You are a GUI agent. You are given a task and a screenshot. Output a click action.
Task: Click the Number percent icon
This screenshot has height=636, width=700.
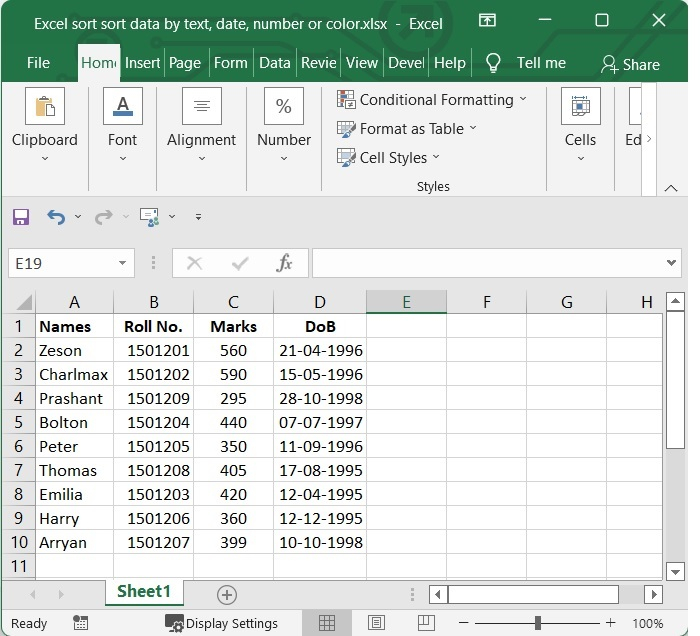(283, 106)
